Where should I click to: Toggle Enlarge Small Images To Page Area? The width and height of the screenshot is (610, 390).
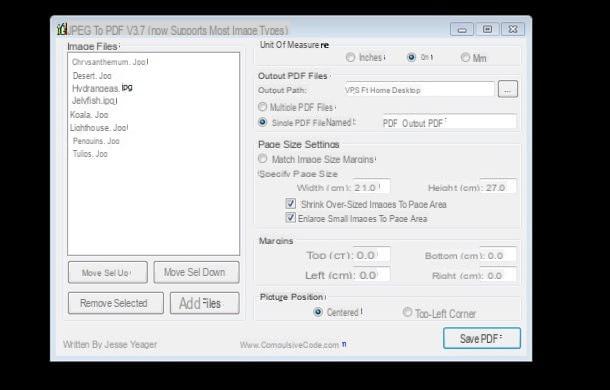[x=290, y=218]
